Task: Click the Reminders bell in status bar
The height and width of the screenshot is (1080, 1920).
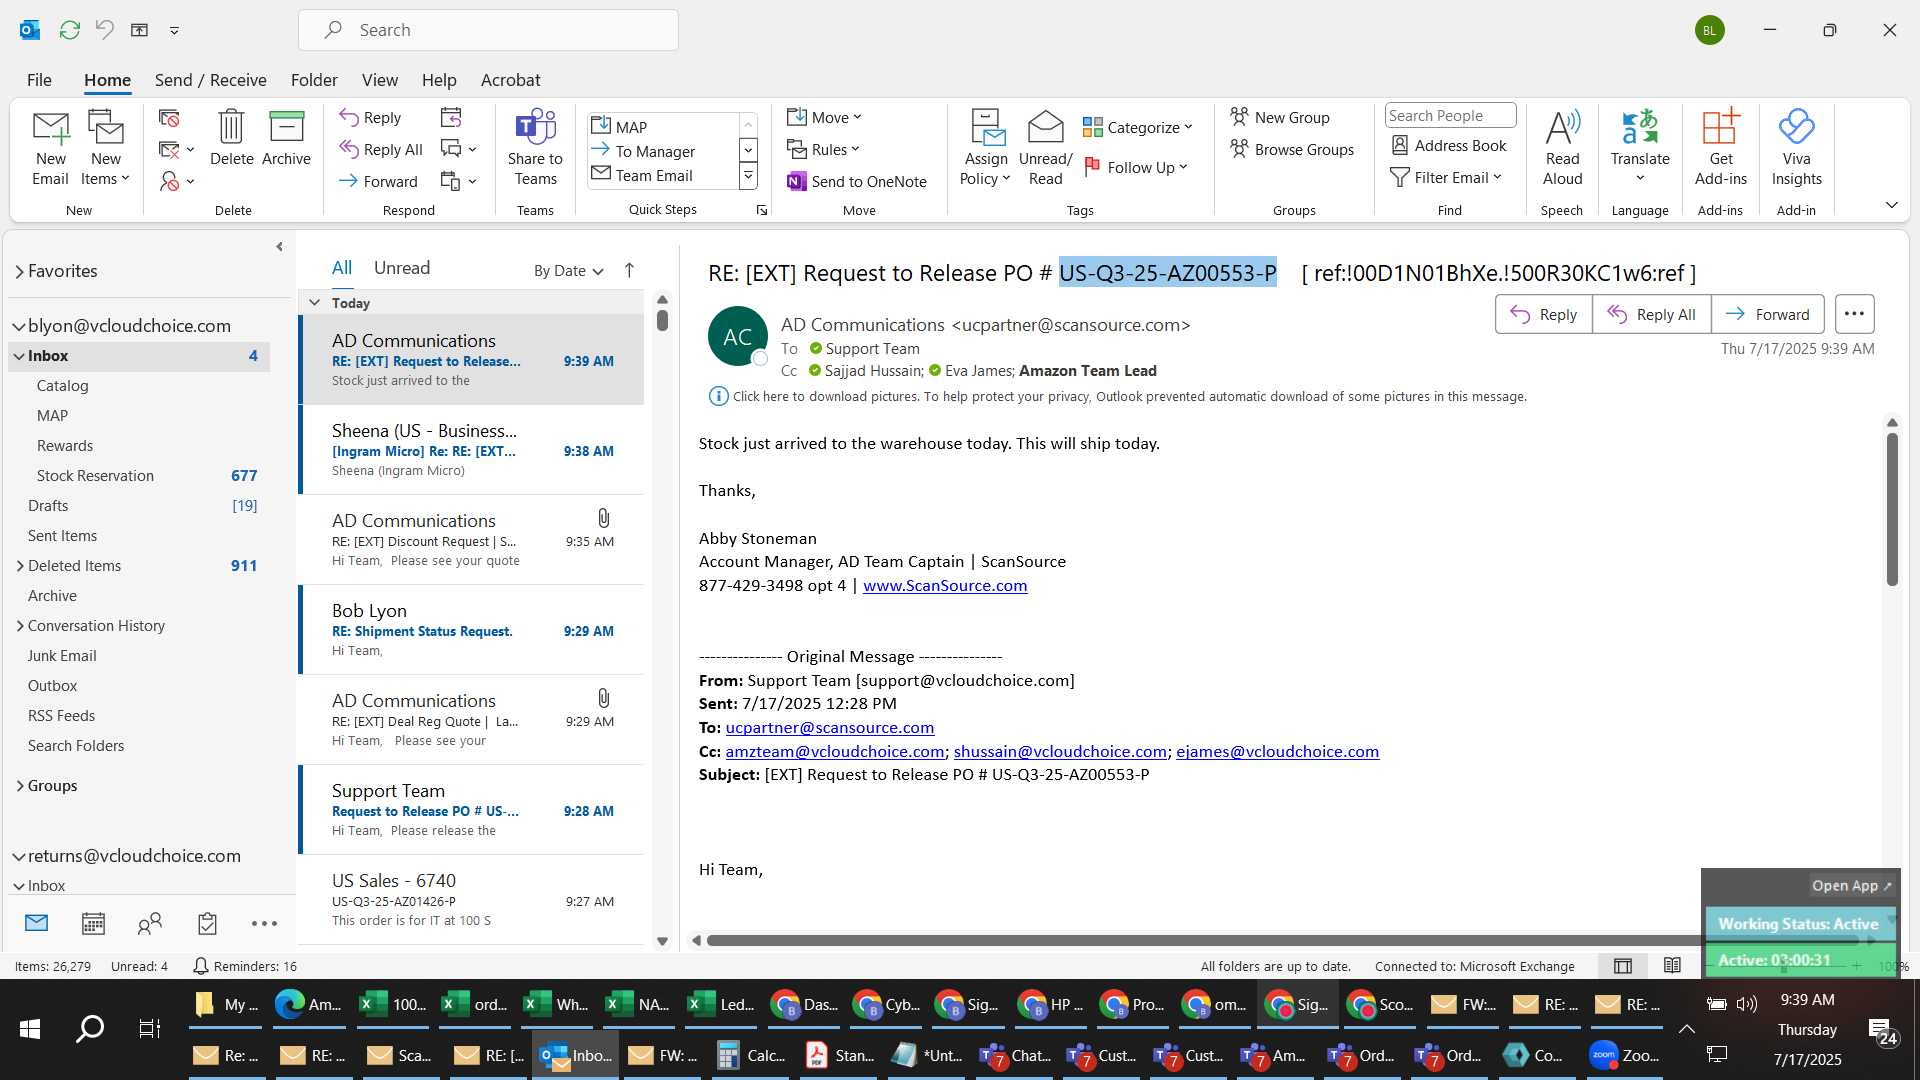Action: point(200,966)
